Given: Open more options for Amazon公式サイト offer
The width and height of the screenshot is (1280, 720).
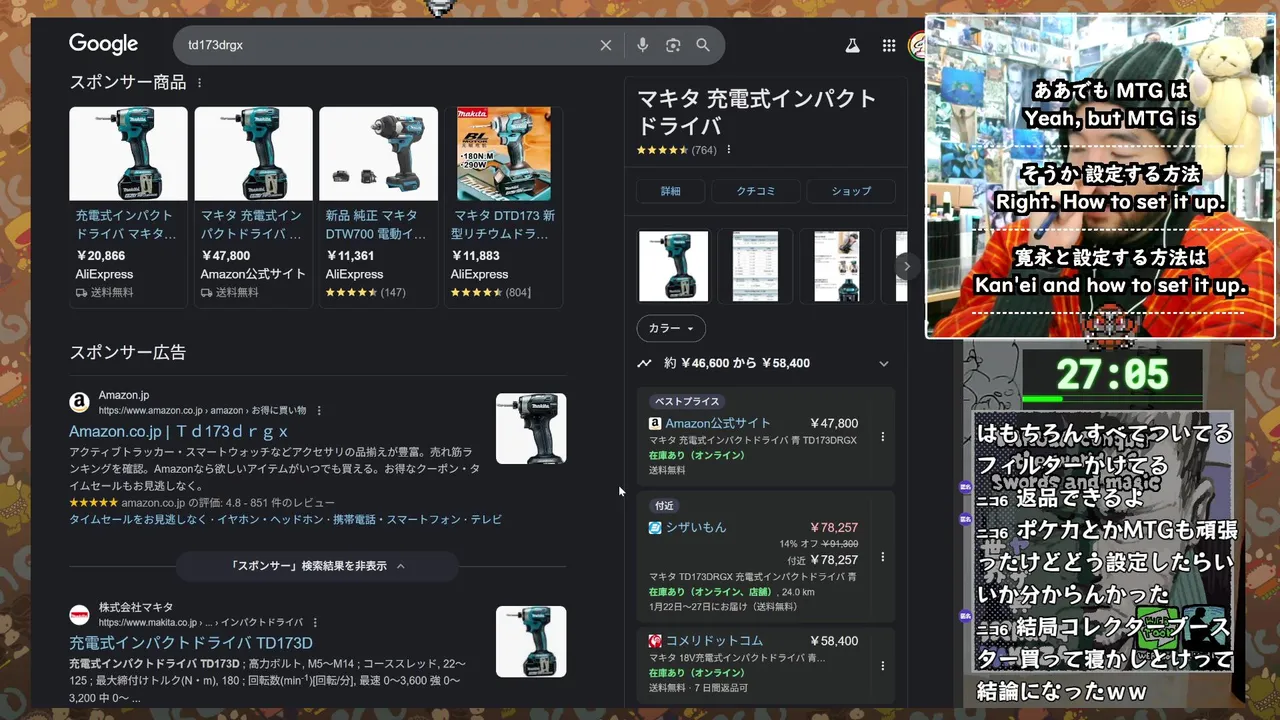Looking at the screenshot, I should [x=882, y=437].
